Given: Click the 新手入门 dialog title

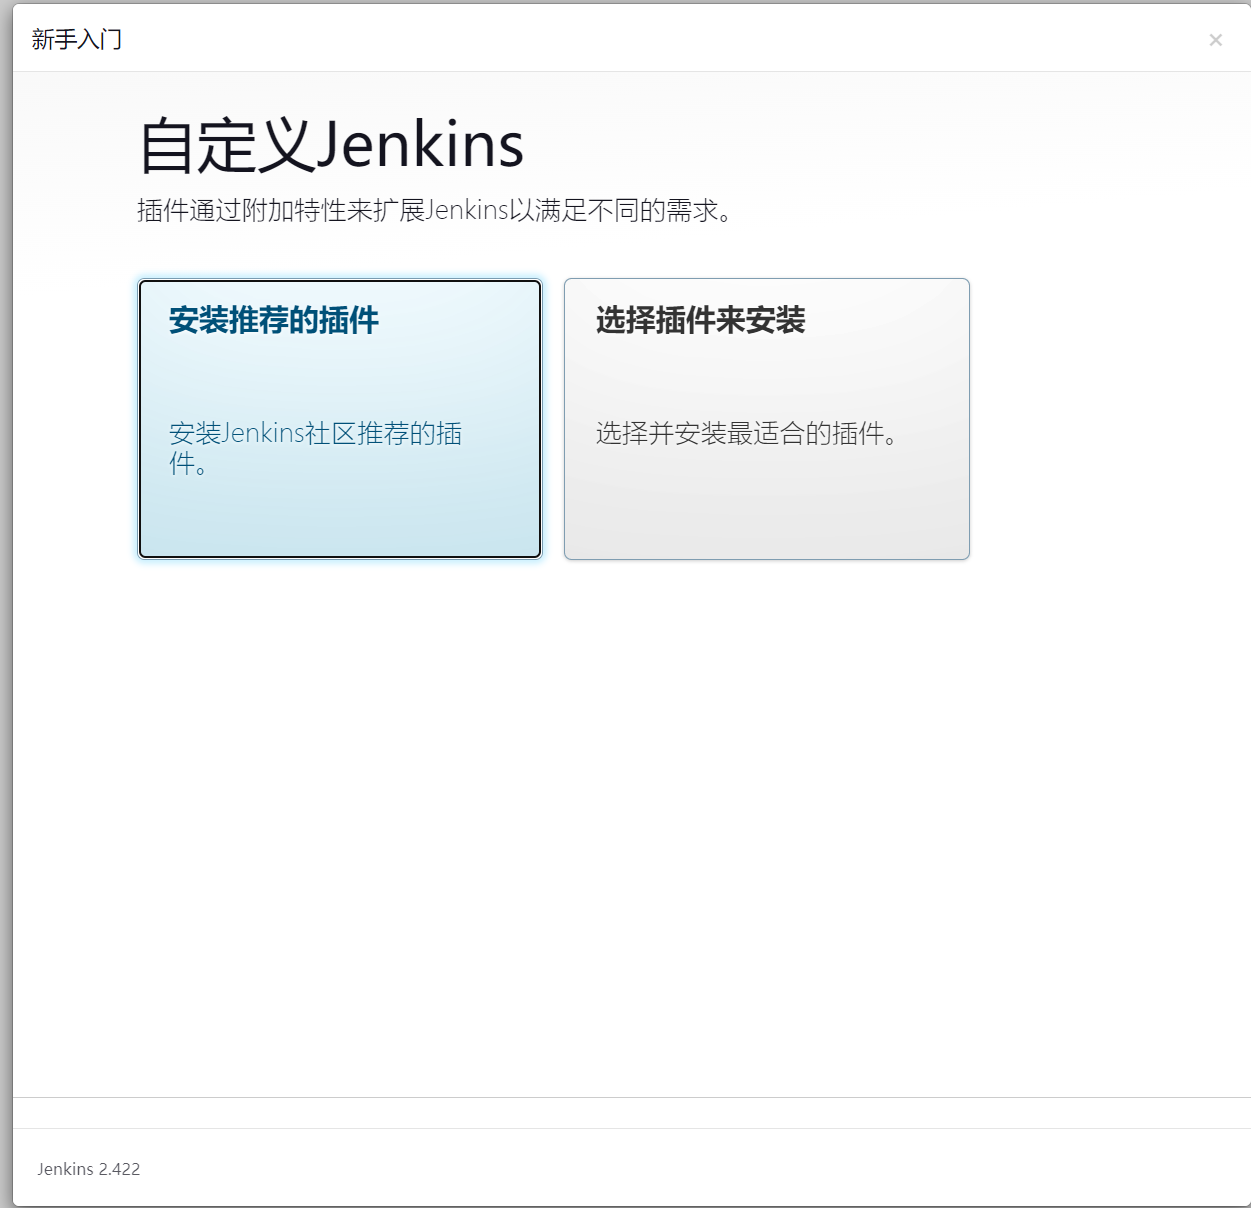Looking at the screenshot, I should 77,39.
